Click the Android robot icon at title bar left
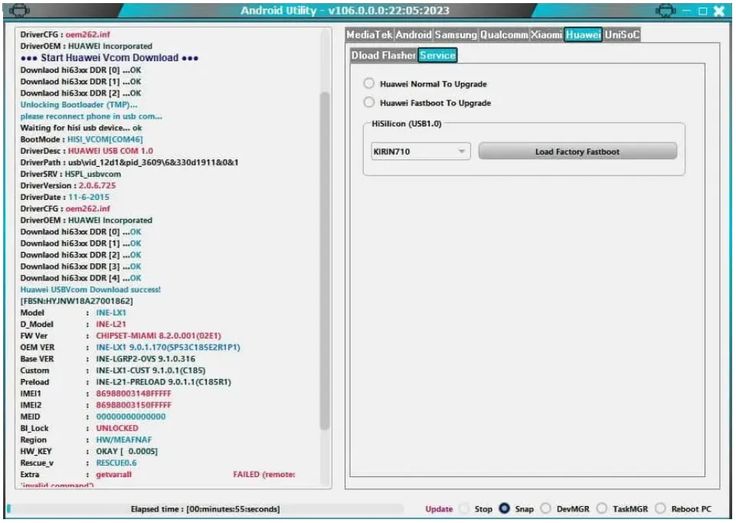Image resolution: width=736 pixels, height=523 pixels. click(20, 11)
